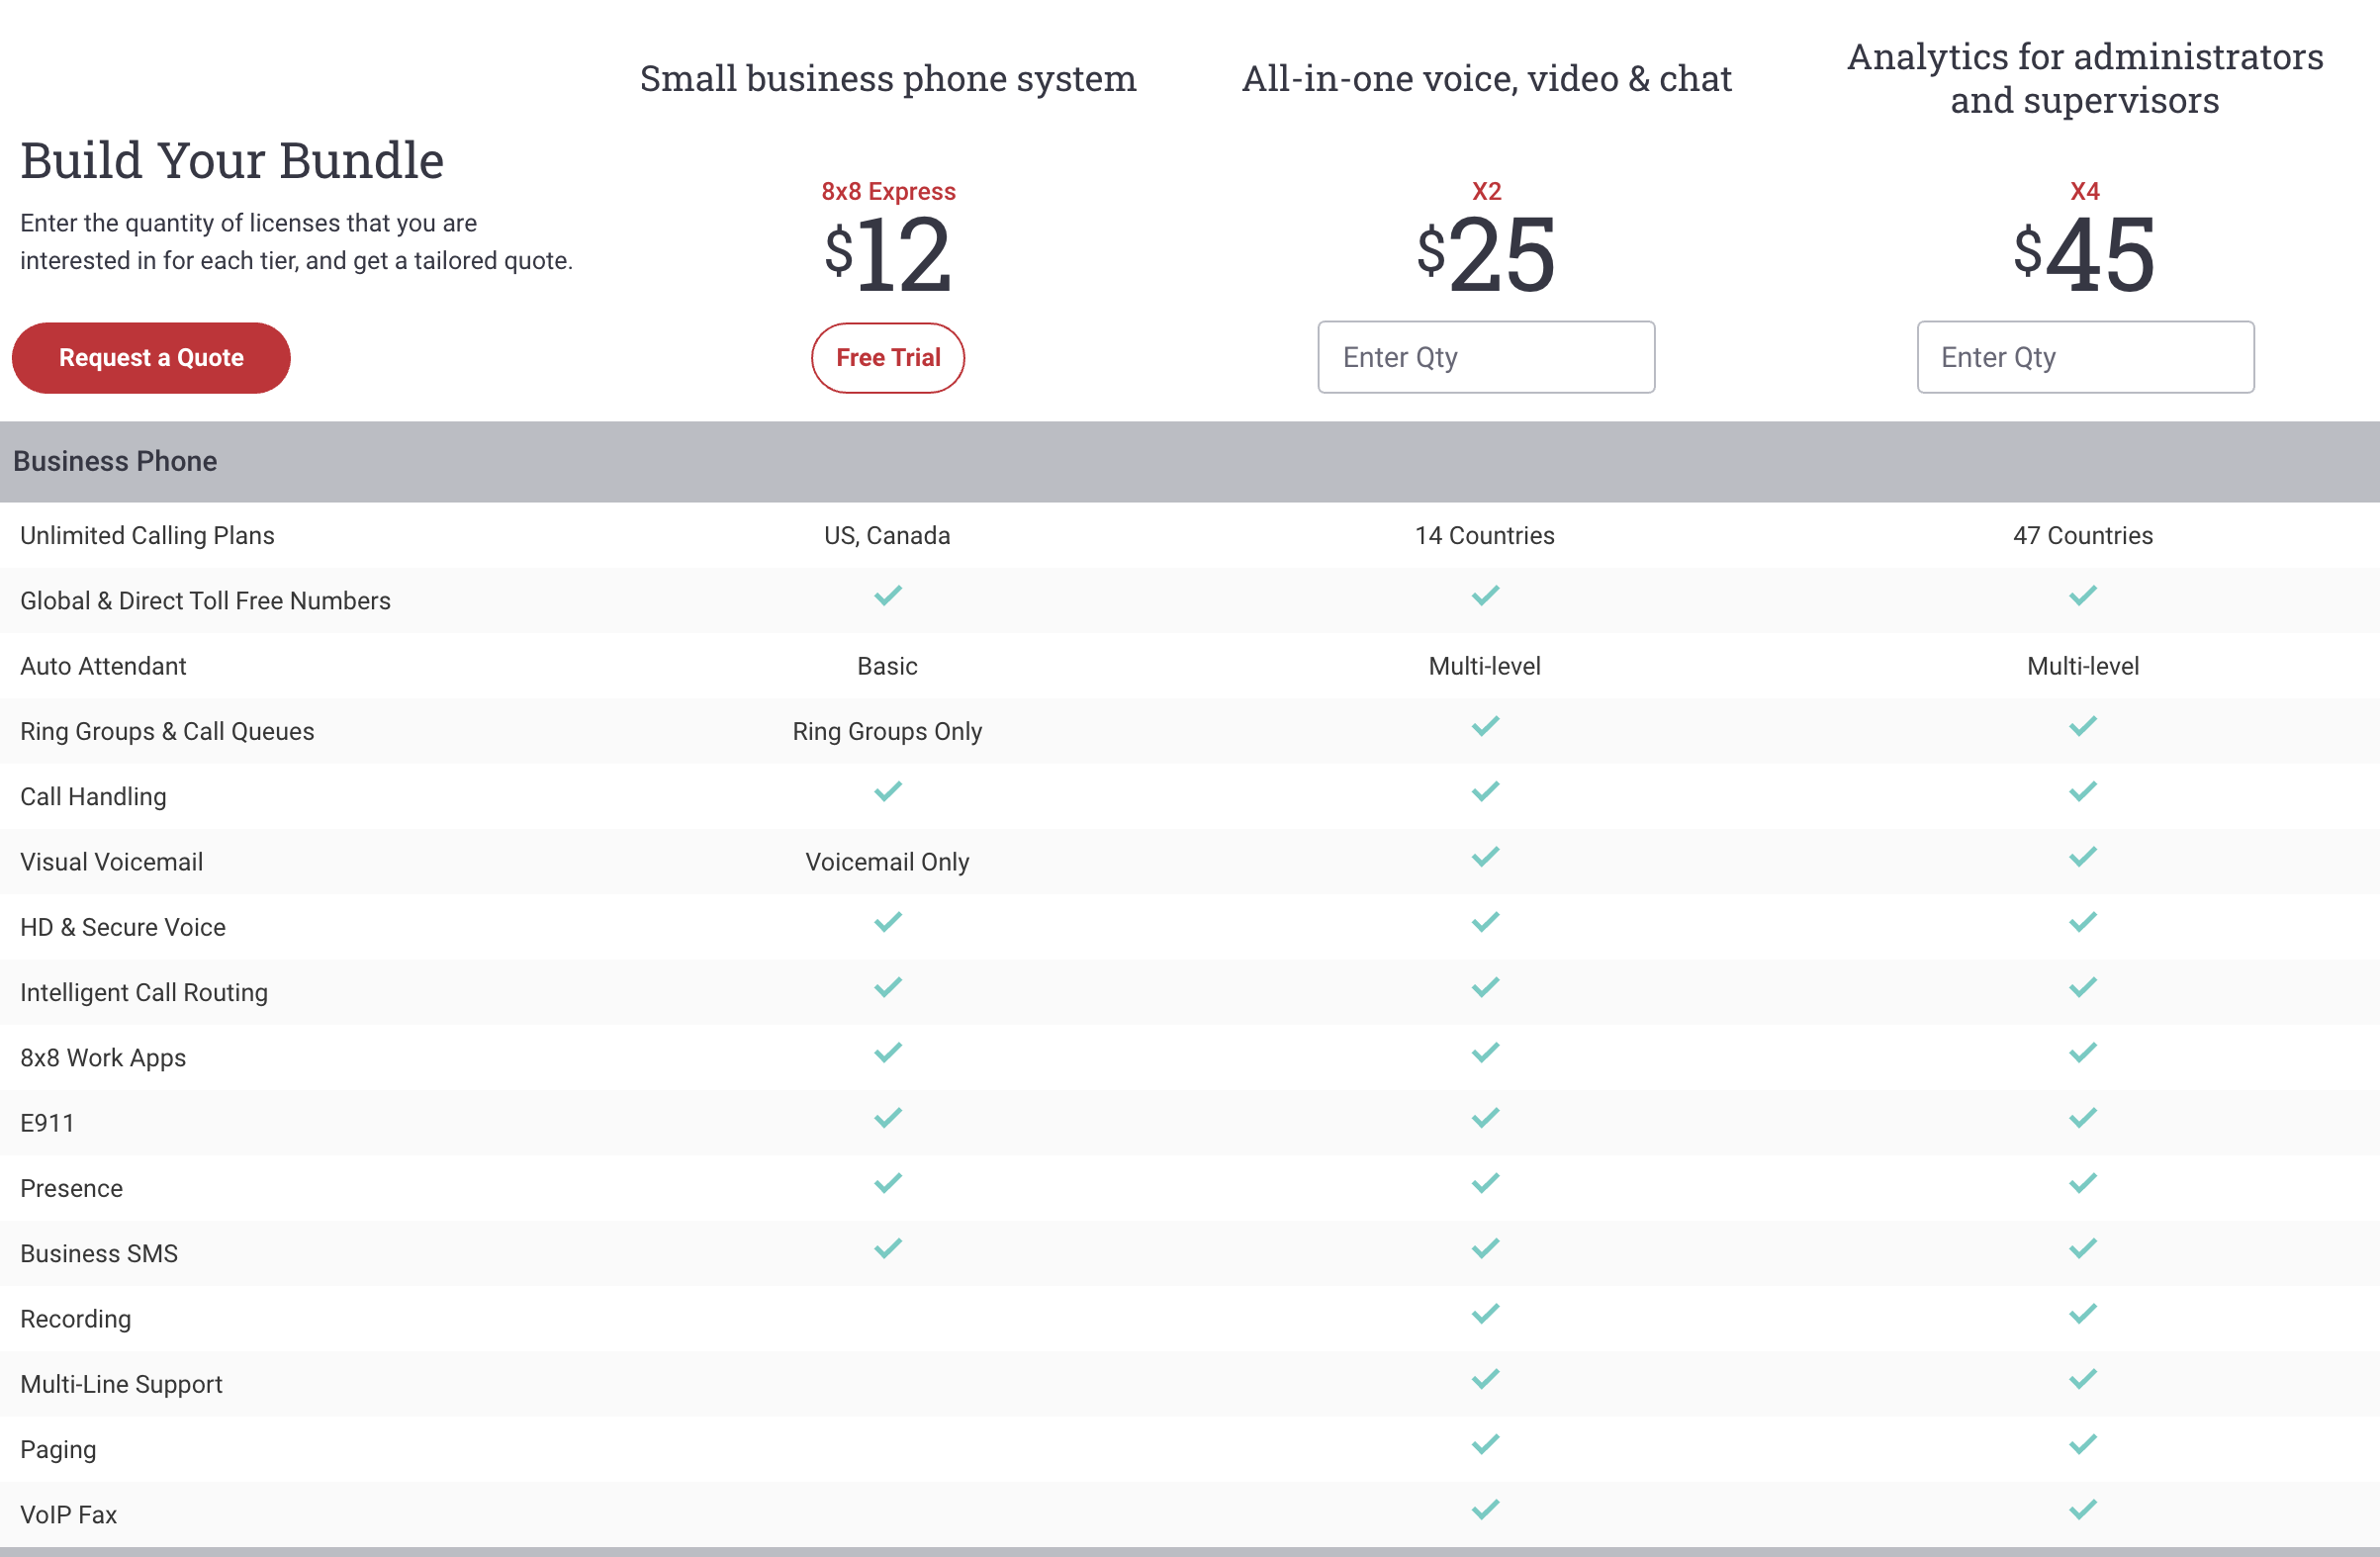Click the Intelligent Call Routing row label
2380x1557 pixels.
click(144, 992)
